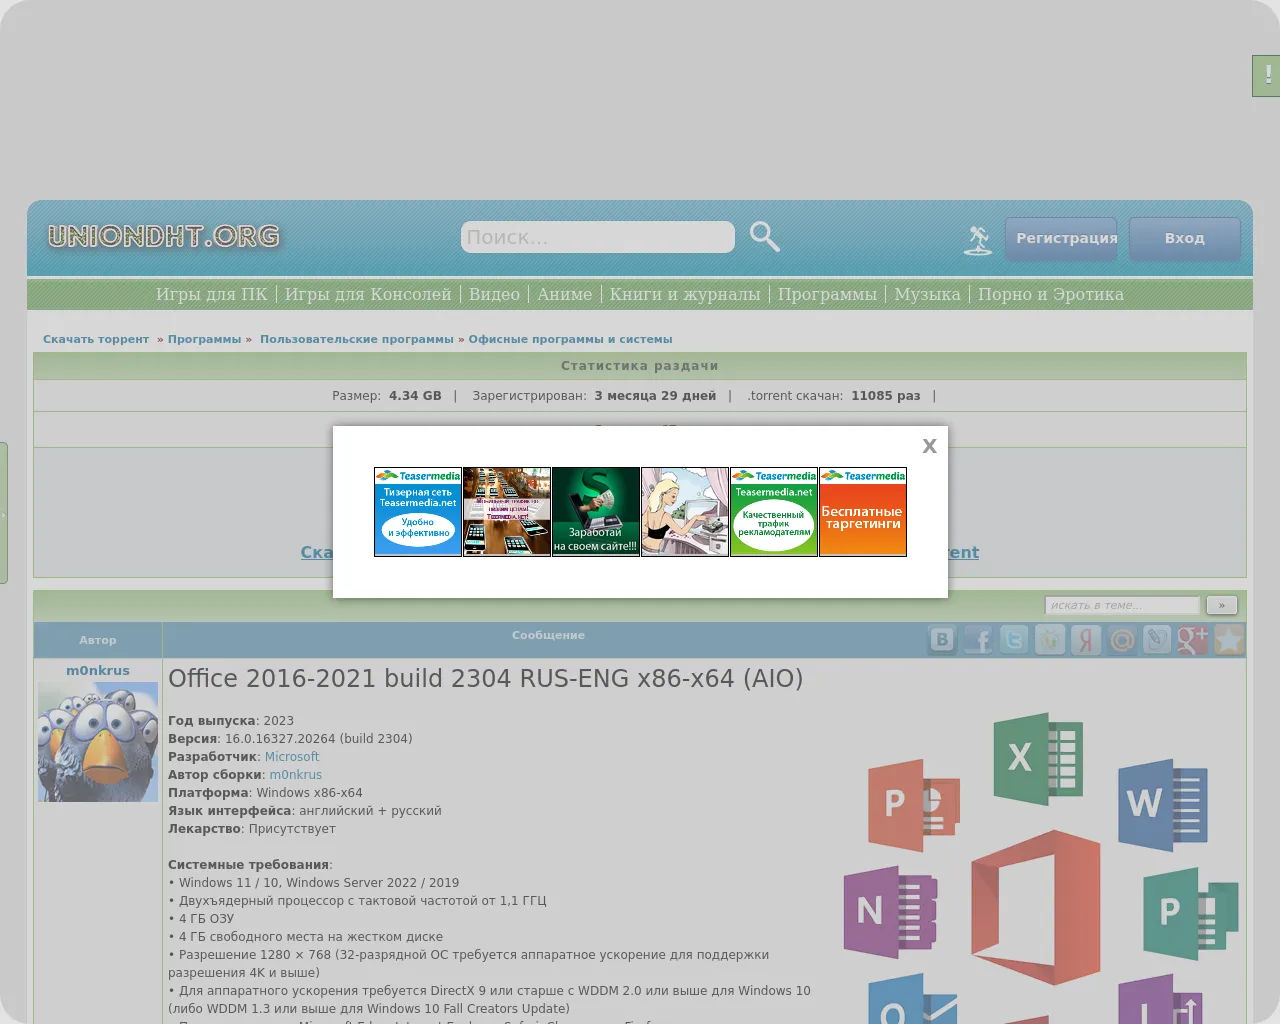Open Игры для Консолей menu
The width and height of the screenshot is (1280, 1024).
[x=368, y=294]
